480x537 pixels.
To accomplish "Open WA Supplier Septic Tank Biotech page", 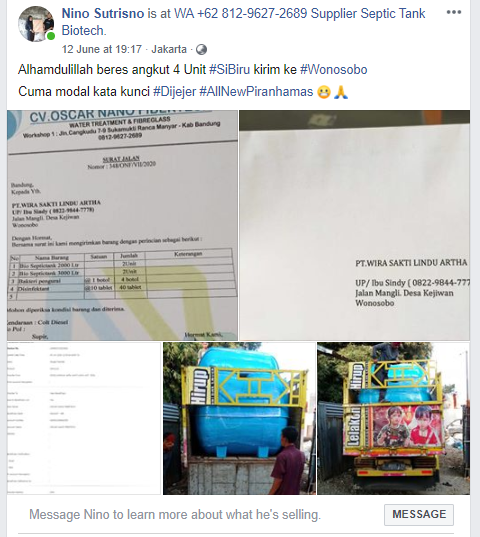I will point(243,22).
